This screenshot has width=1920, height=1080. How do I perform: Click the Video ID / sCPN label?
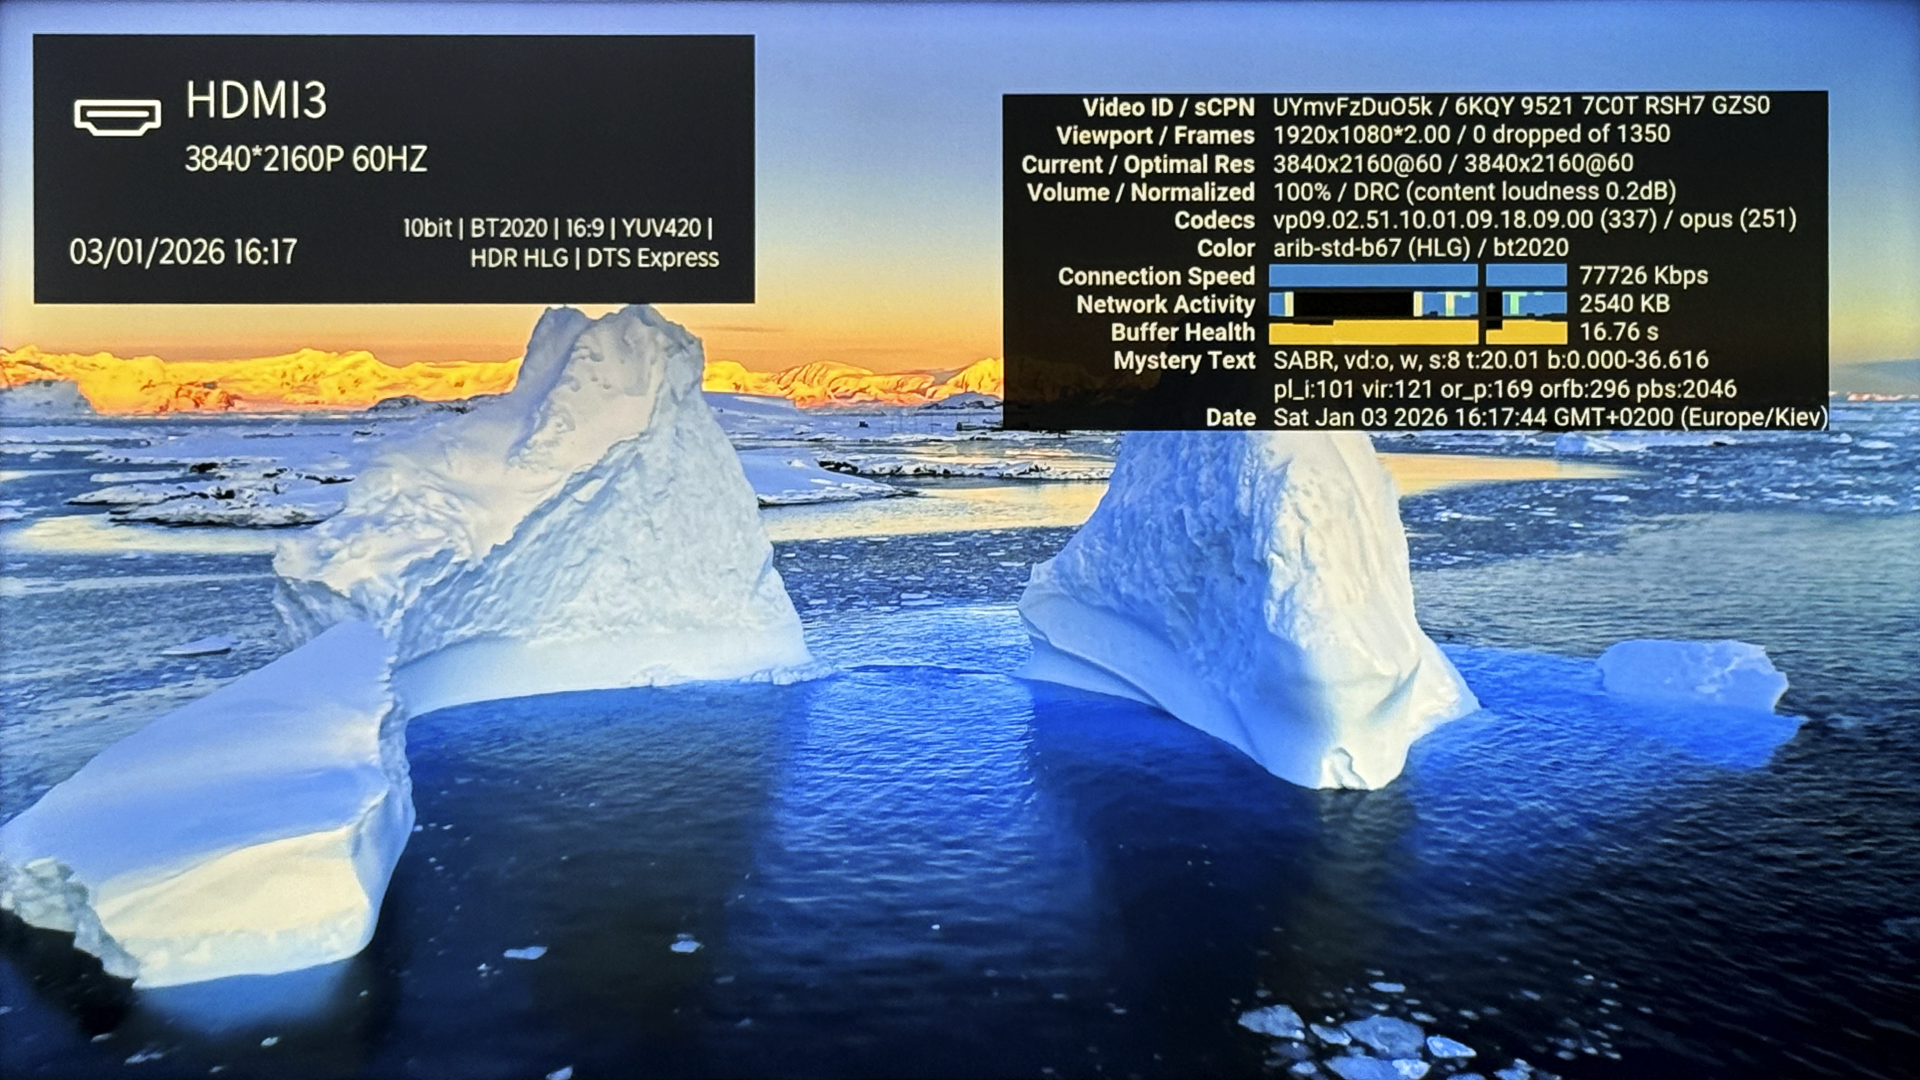[x=1167, y=107]
